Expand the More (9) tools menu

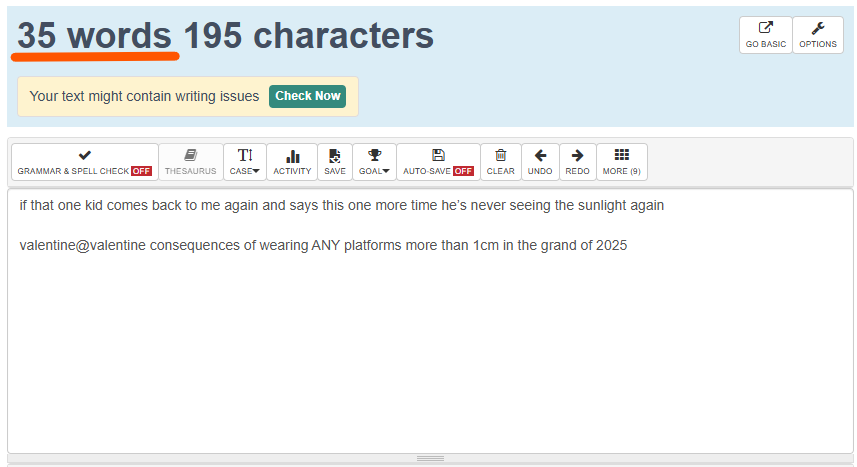click(x=621, y=162)
